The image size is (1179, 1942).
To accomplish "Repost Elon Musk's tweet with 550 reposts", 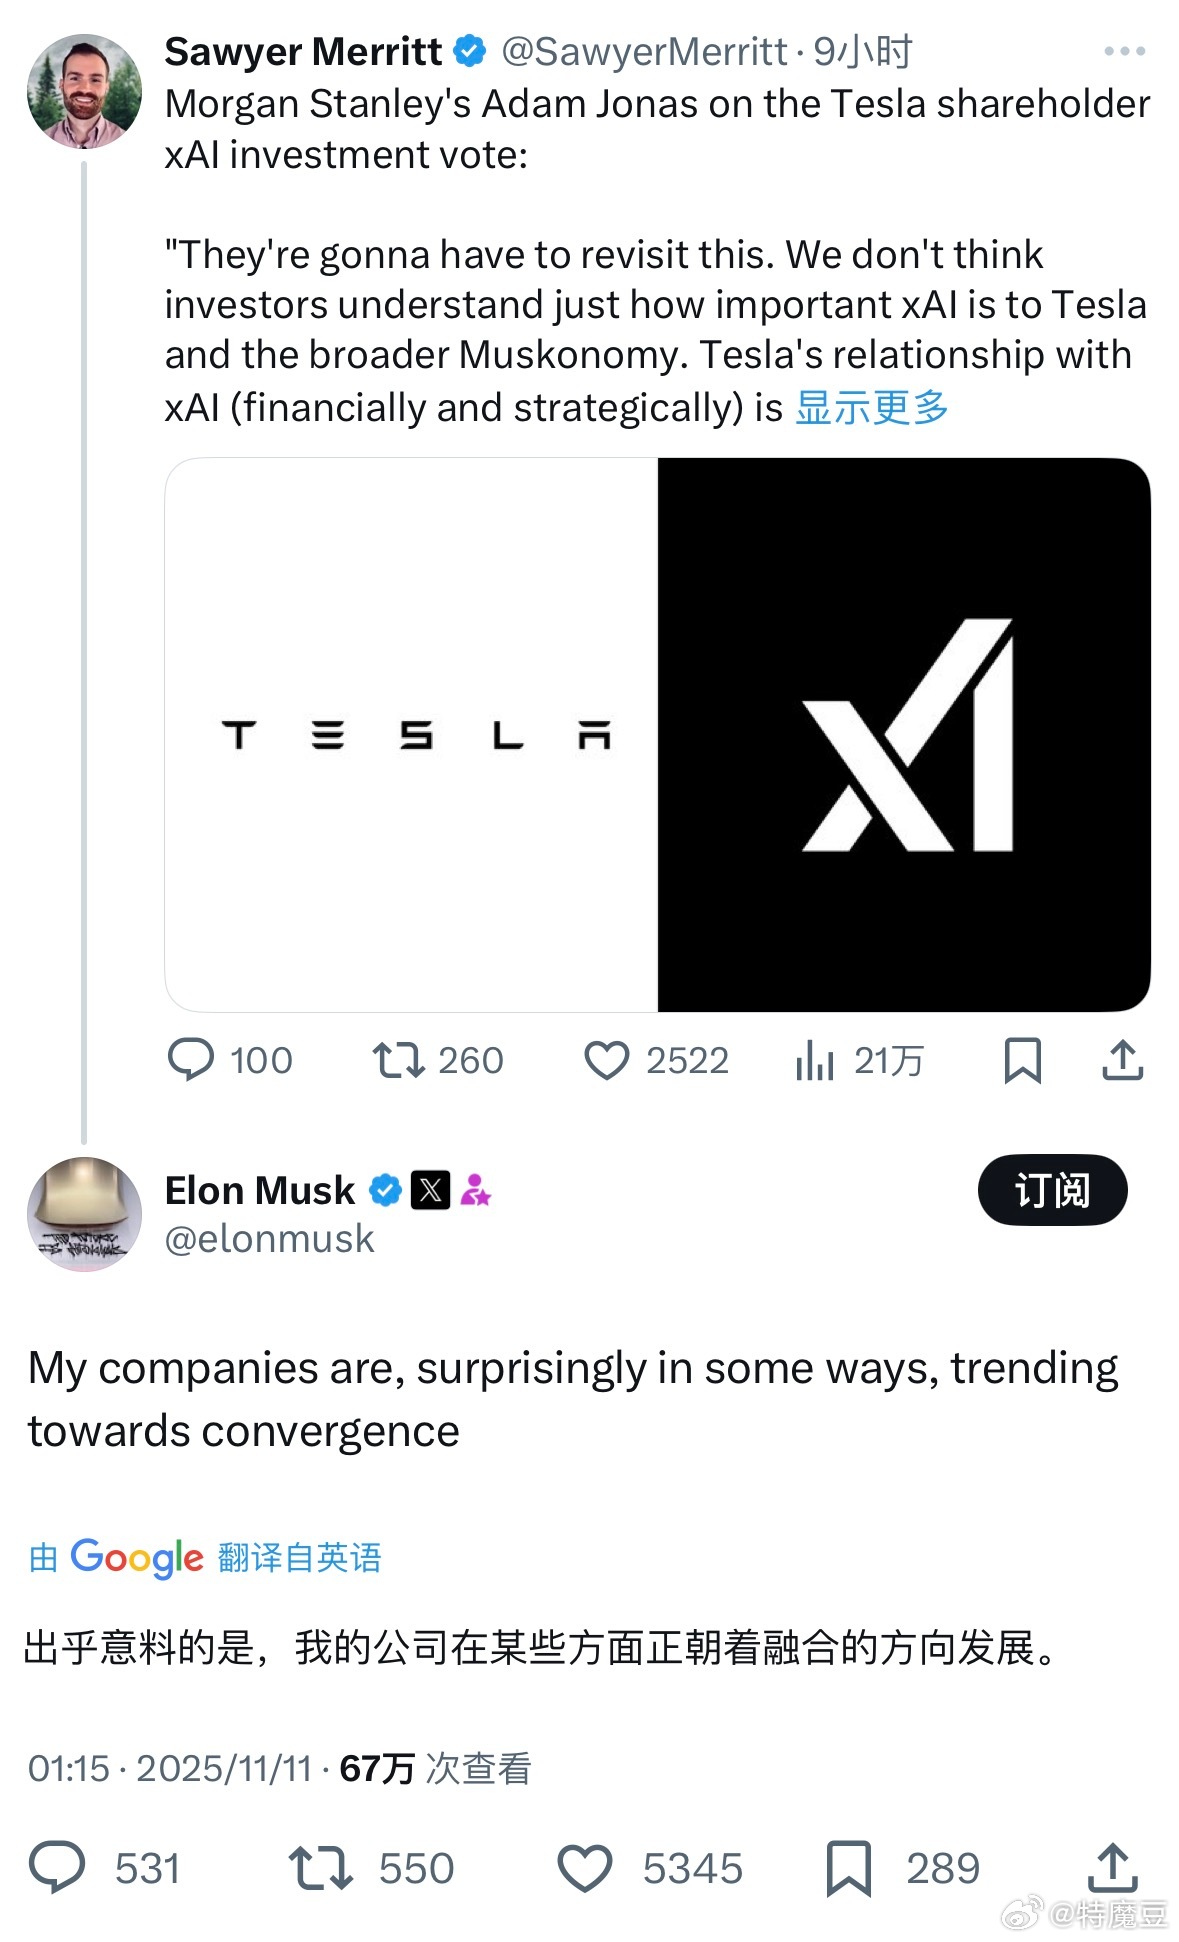I will [x=320, y=1868].
